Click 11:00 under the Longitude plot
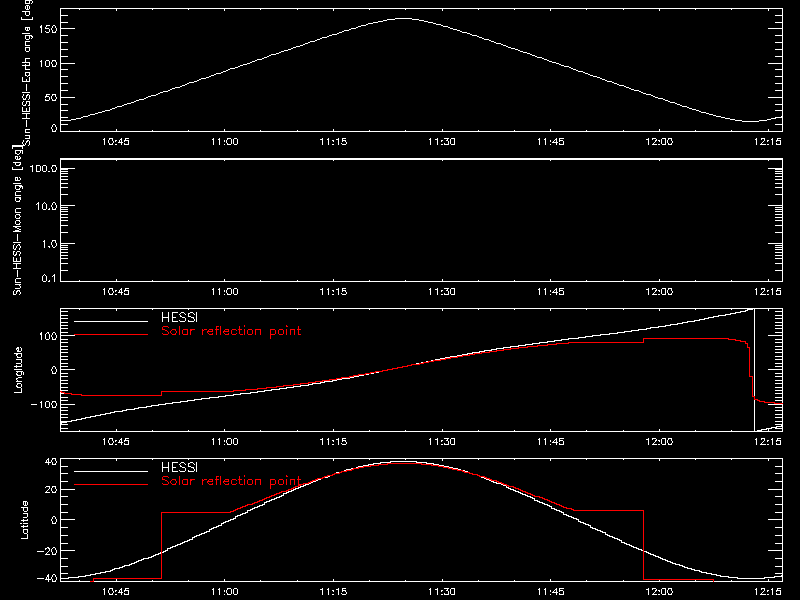 click(x=224, y=442)
